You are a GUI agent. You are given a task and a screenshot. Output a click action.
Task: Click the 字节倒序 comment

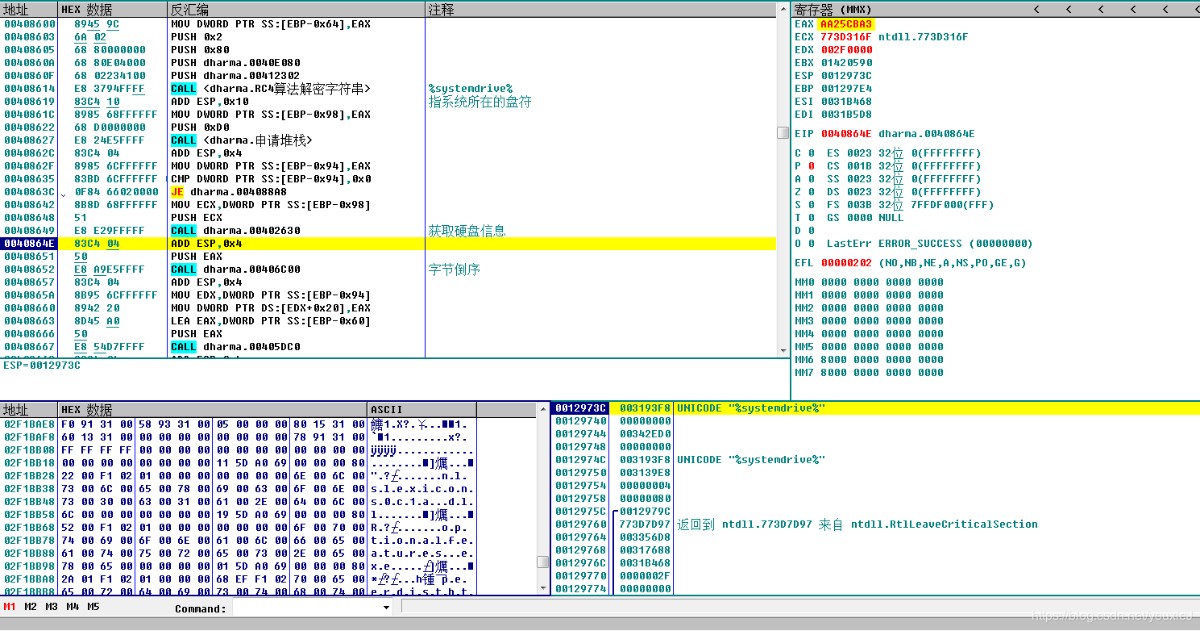455,270
